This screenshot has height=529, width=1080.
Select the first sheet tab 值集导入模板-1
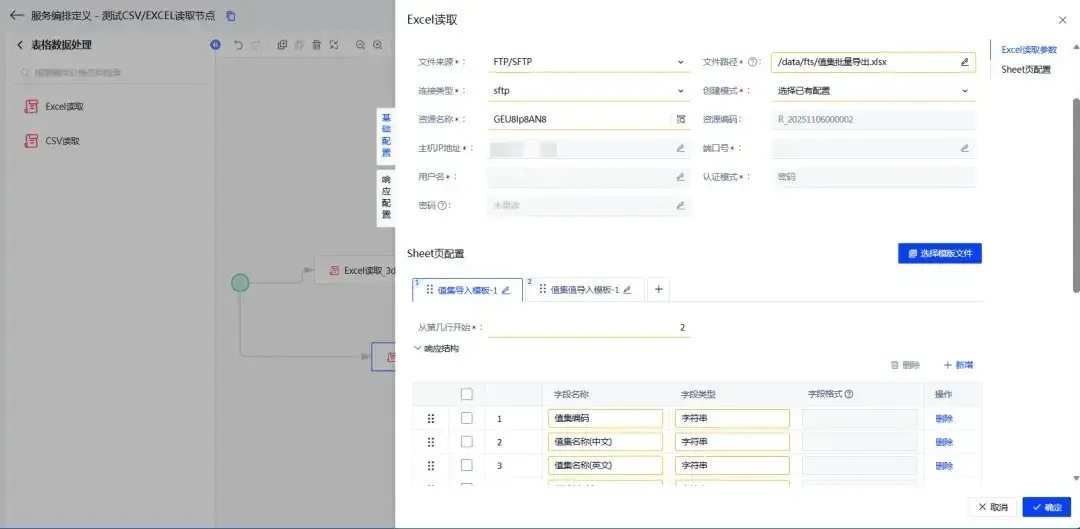467,290
